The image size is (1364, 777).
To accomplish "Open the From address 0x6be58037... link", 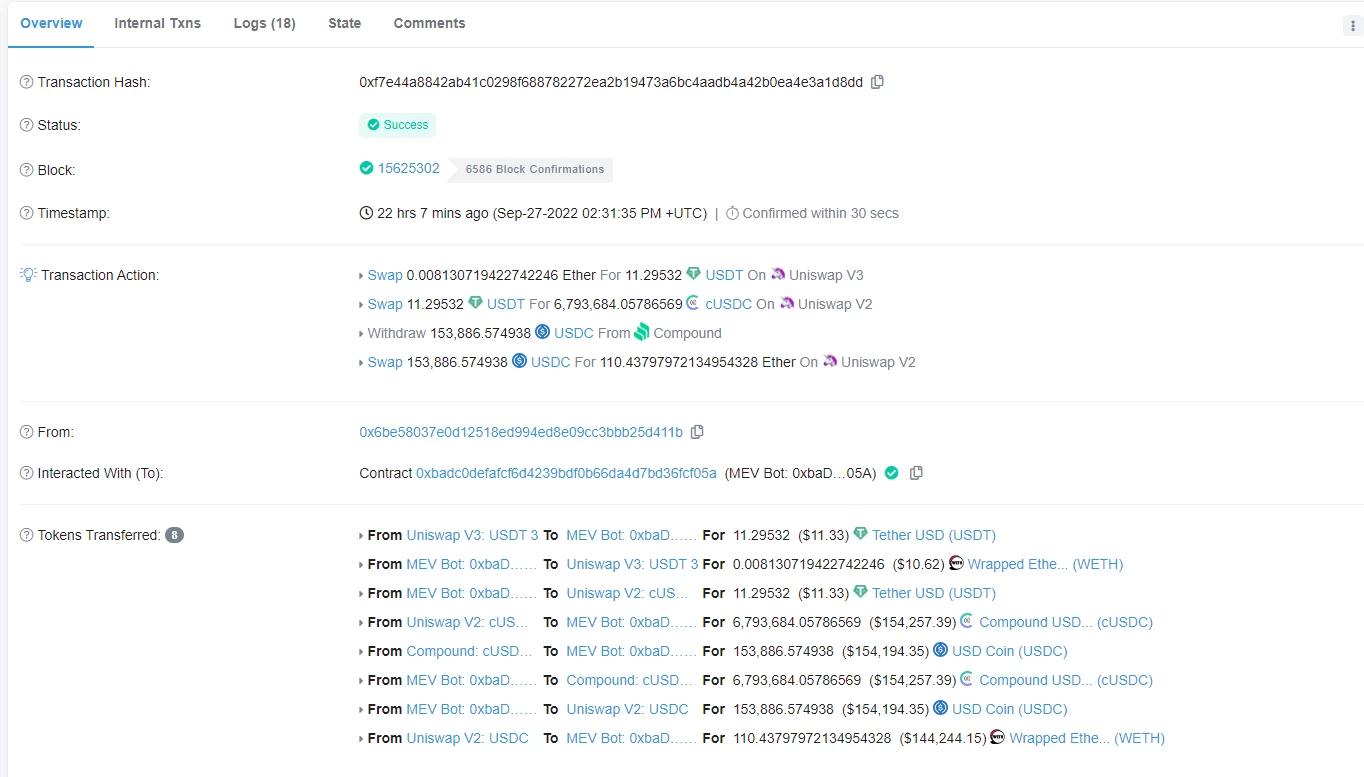I will (x=521, y=432).
